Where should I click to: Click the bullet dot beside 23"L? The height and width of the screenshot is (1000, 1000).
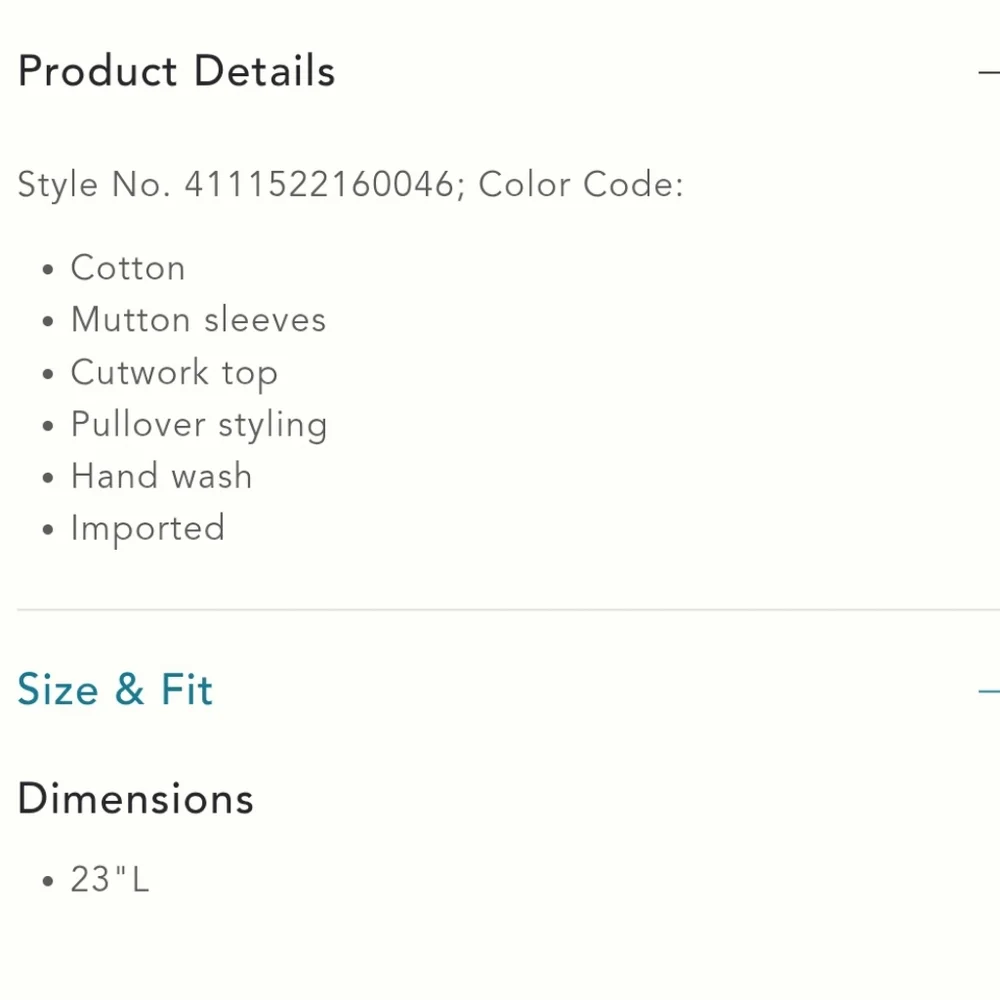click(48, 882)
